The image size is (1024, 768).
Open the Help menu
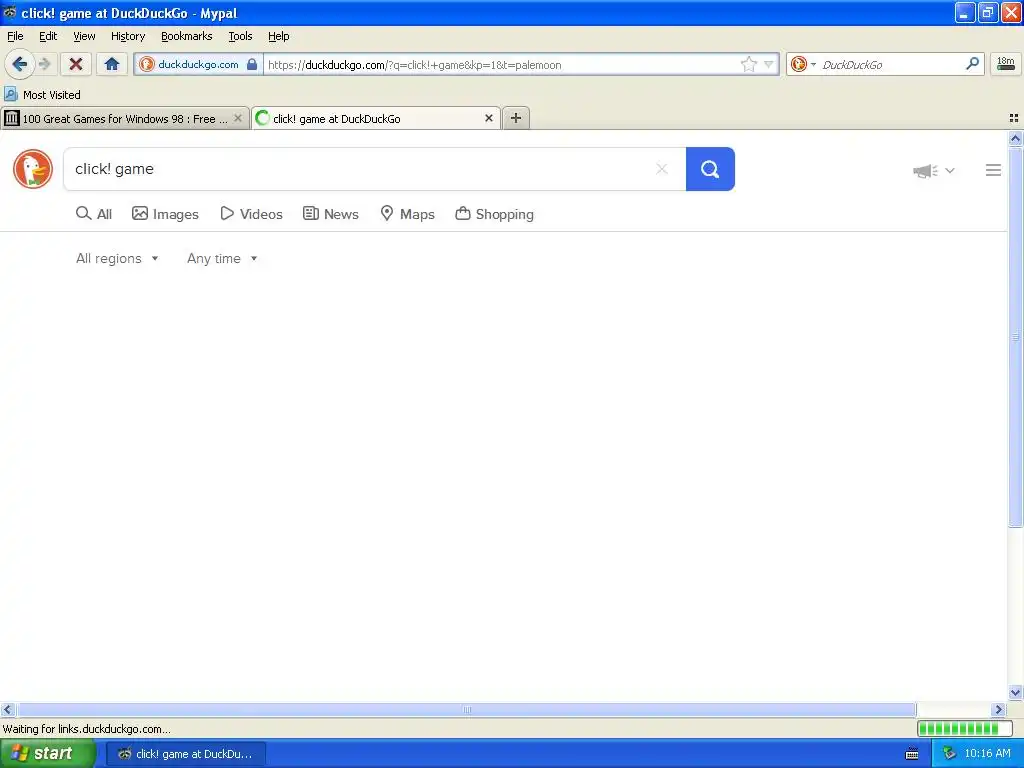(x=278, y=36)
